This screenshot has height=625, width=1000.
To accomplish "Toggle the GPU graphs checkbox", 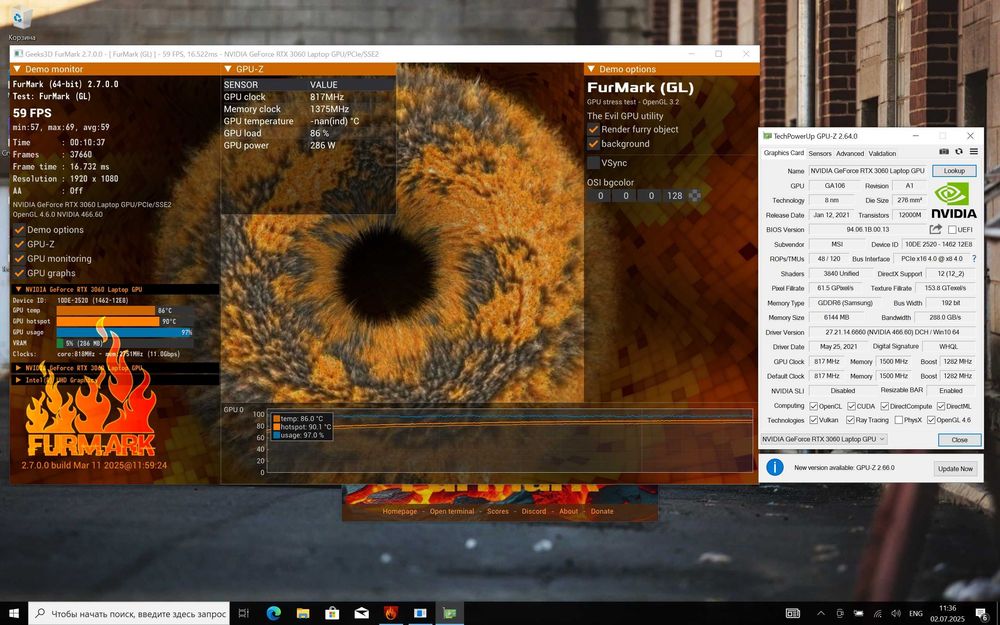I will pyautogui.click(x=20, y=273).
